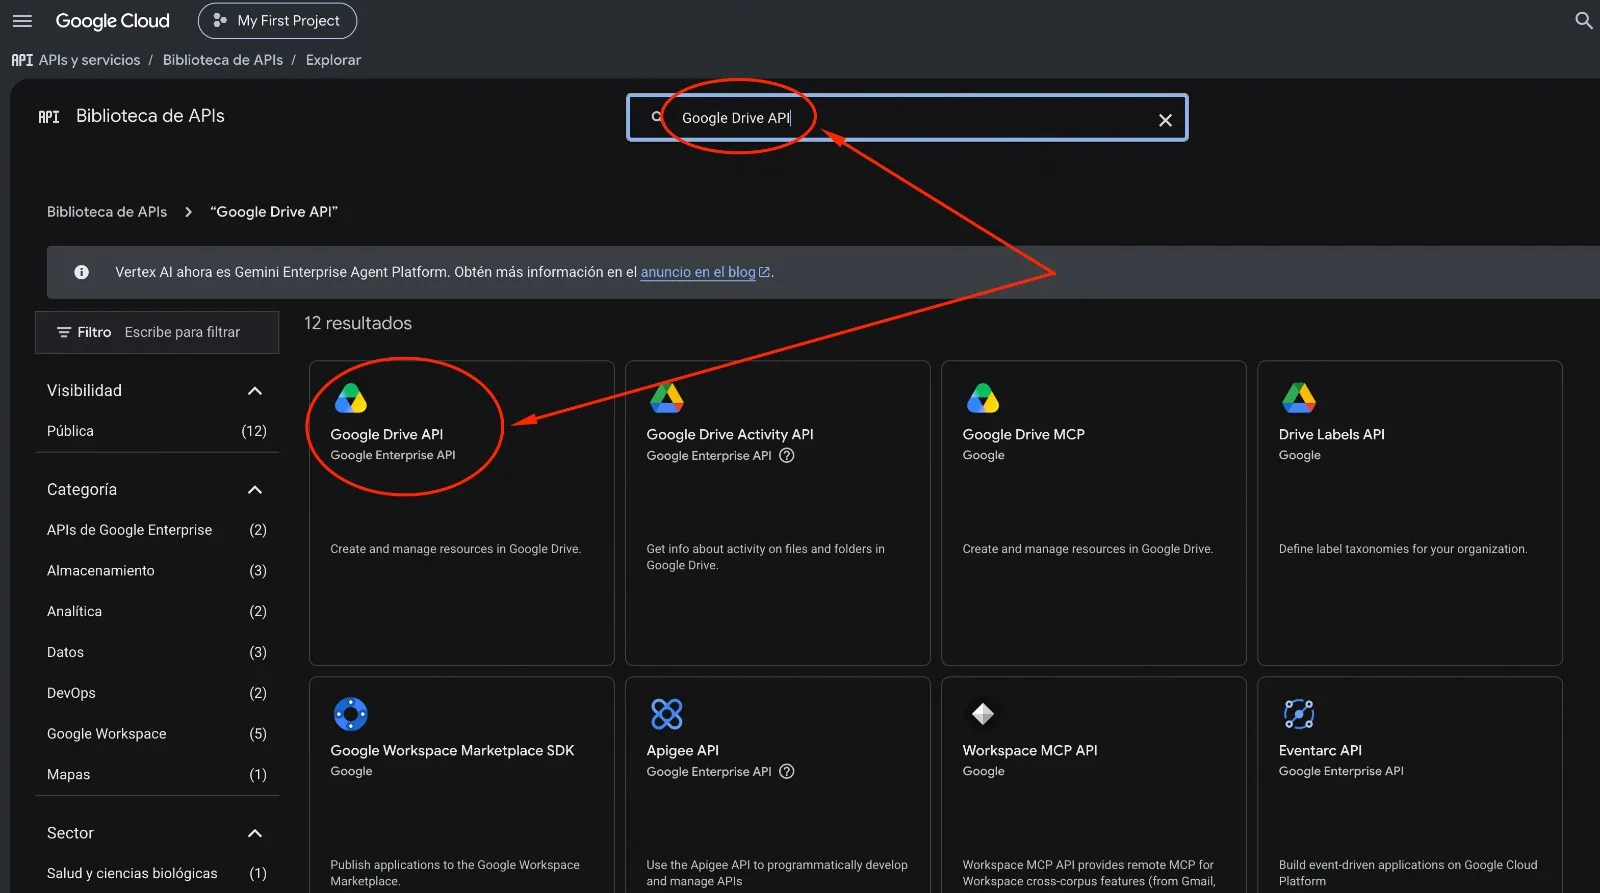Image resolution: width=1600 pixels, height=893 pixels.
Task: Open the Drive Labels API result
Action: tap(1331, 434)
